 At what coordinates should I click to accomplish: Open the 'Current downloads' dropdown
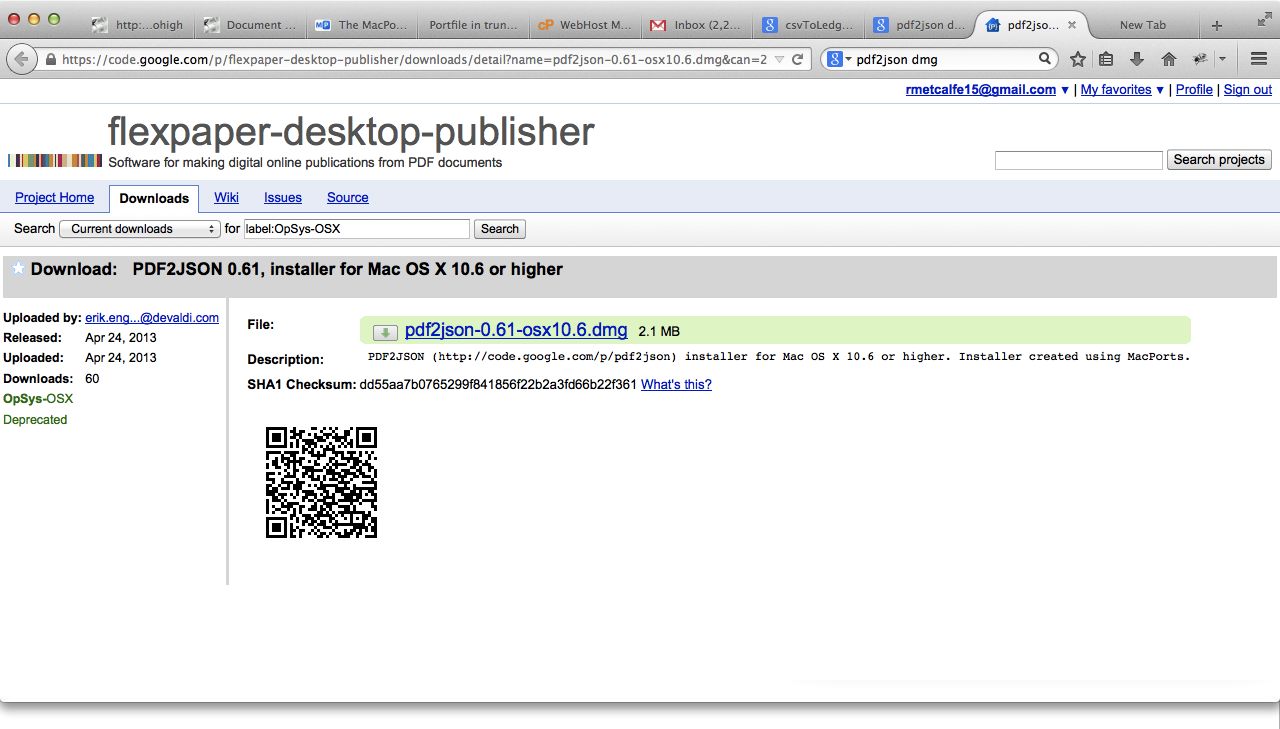(140, 229)
